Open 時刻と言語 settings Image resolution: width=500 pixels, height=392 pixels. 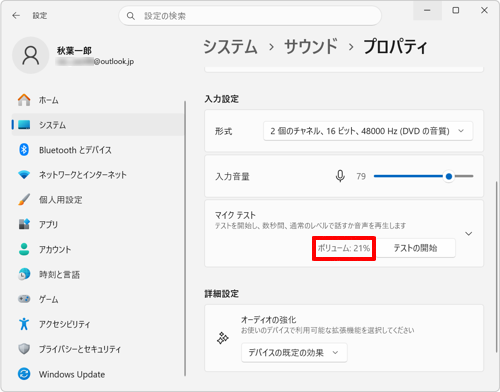click(98, 274)
